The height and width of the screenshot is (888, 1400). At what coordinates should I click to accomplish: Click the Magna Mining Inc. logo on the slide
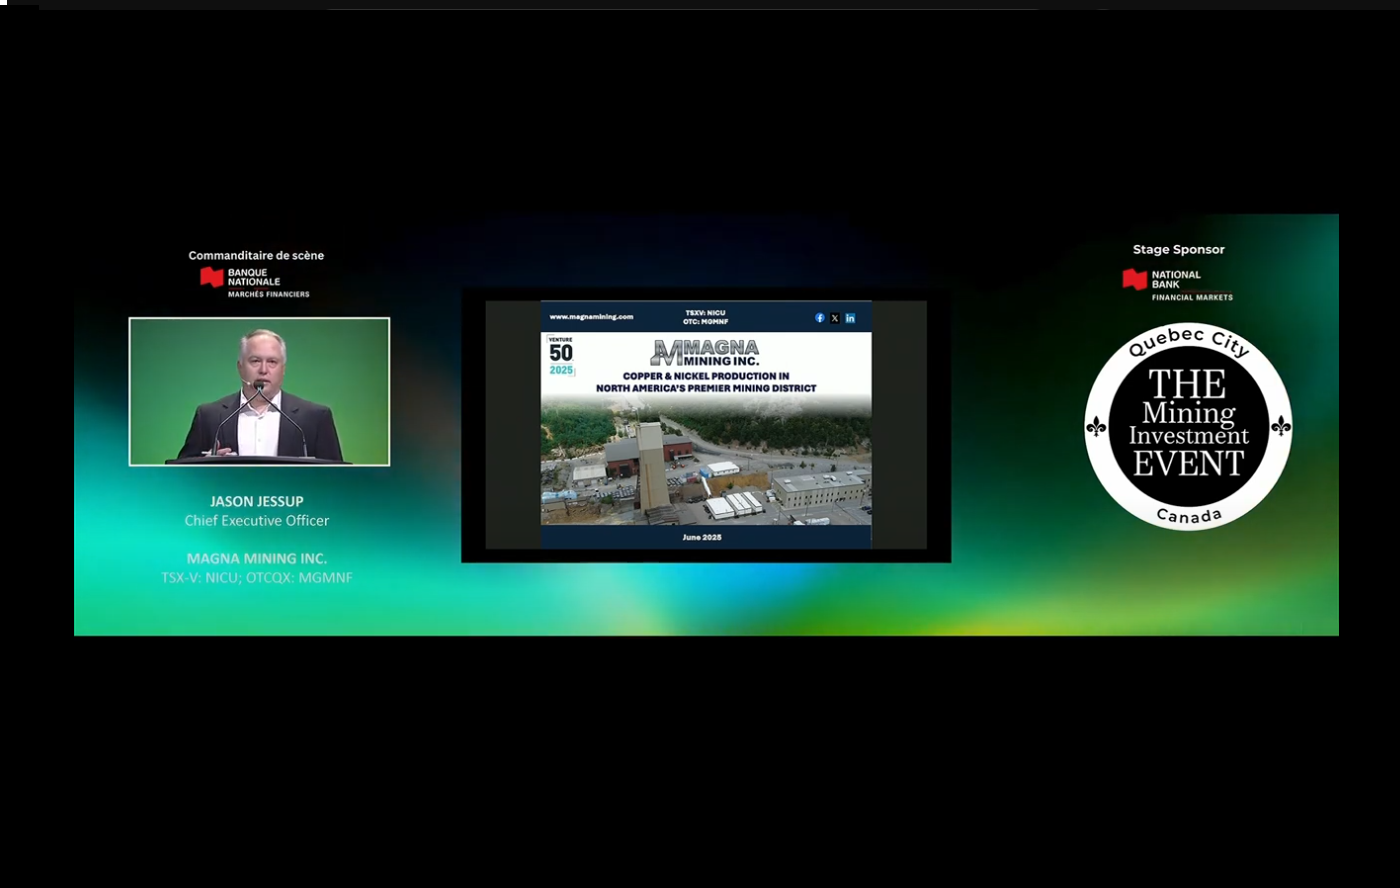tap(705, 353)
